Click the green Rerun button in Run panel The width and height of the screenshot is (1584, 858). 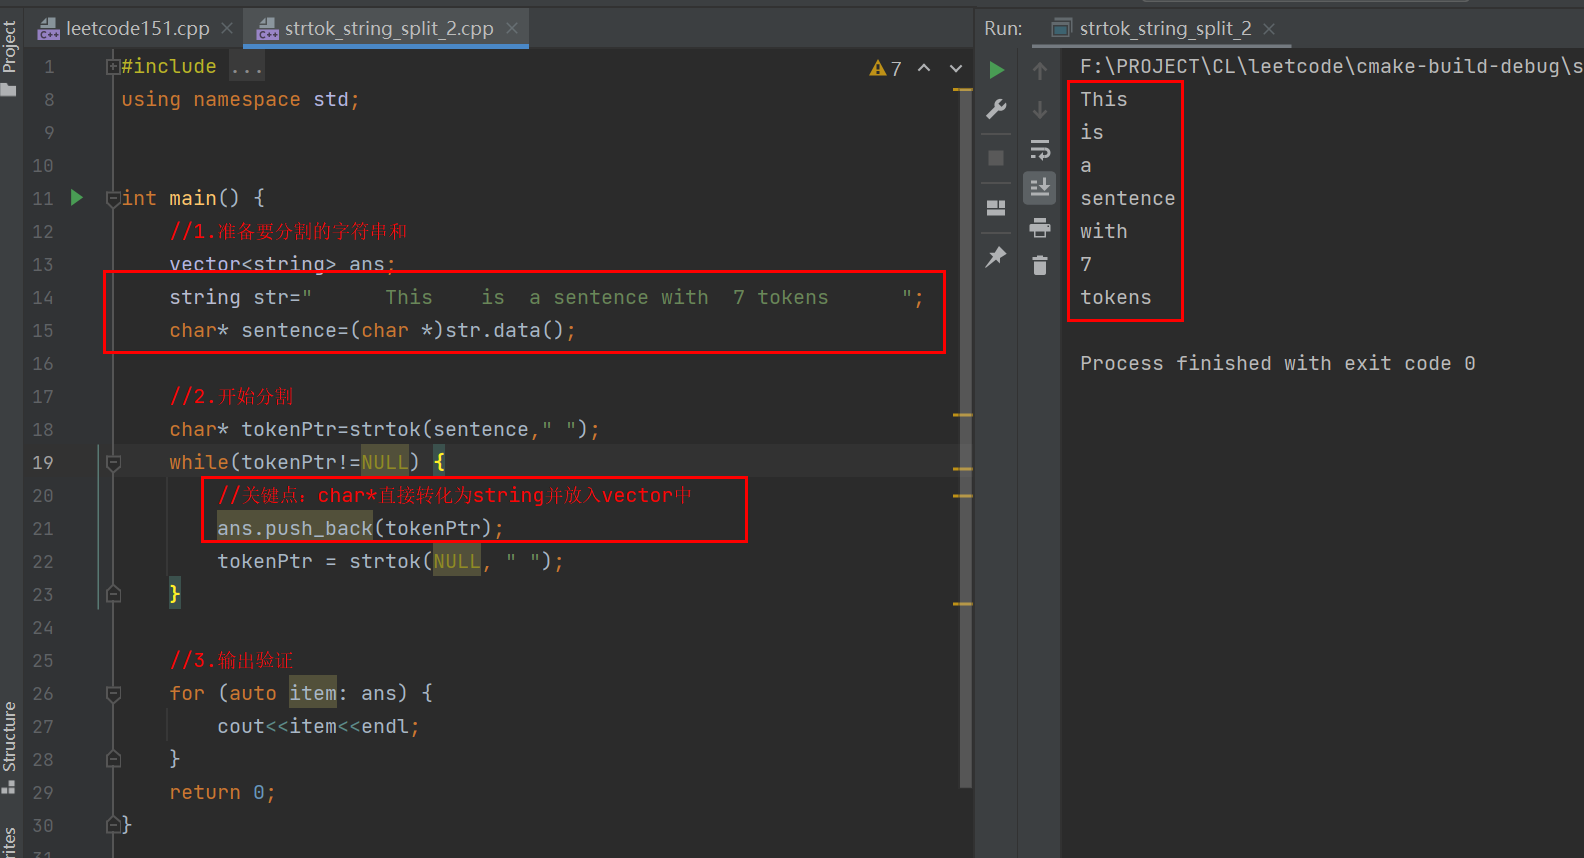(996, 70)
